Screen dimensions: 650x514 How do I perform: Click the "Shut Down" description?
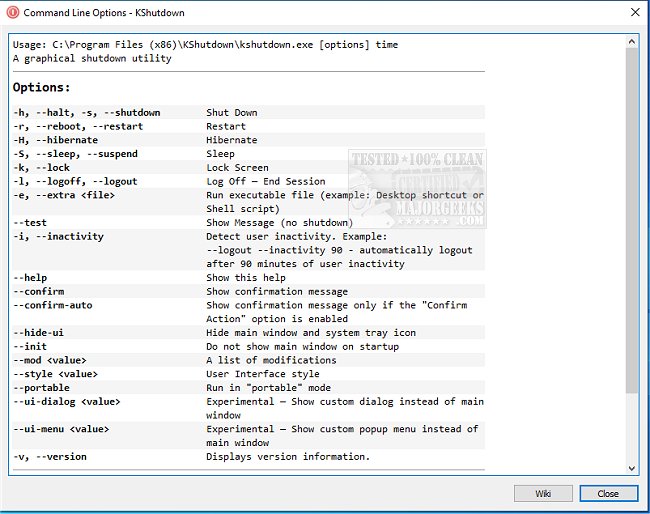coord(232,113)
